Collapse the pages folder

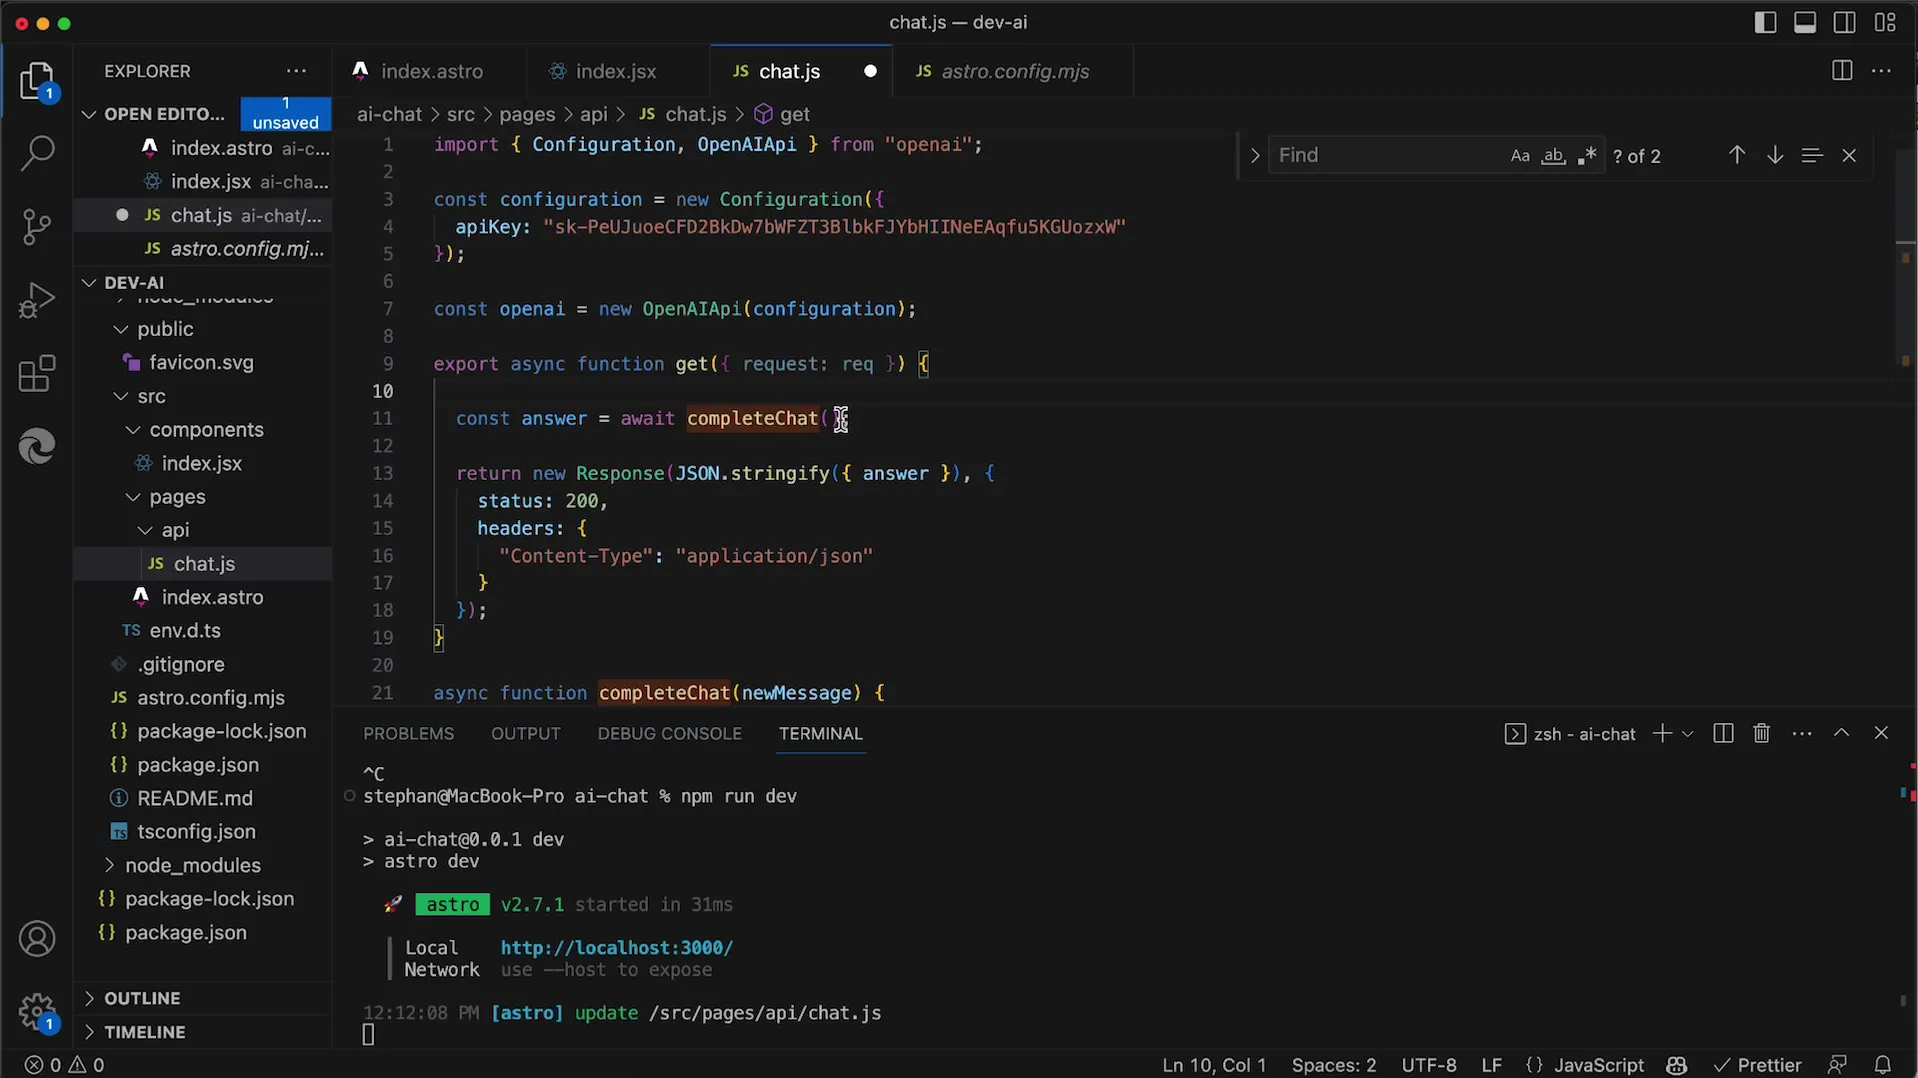pos(133,497)
